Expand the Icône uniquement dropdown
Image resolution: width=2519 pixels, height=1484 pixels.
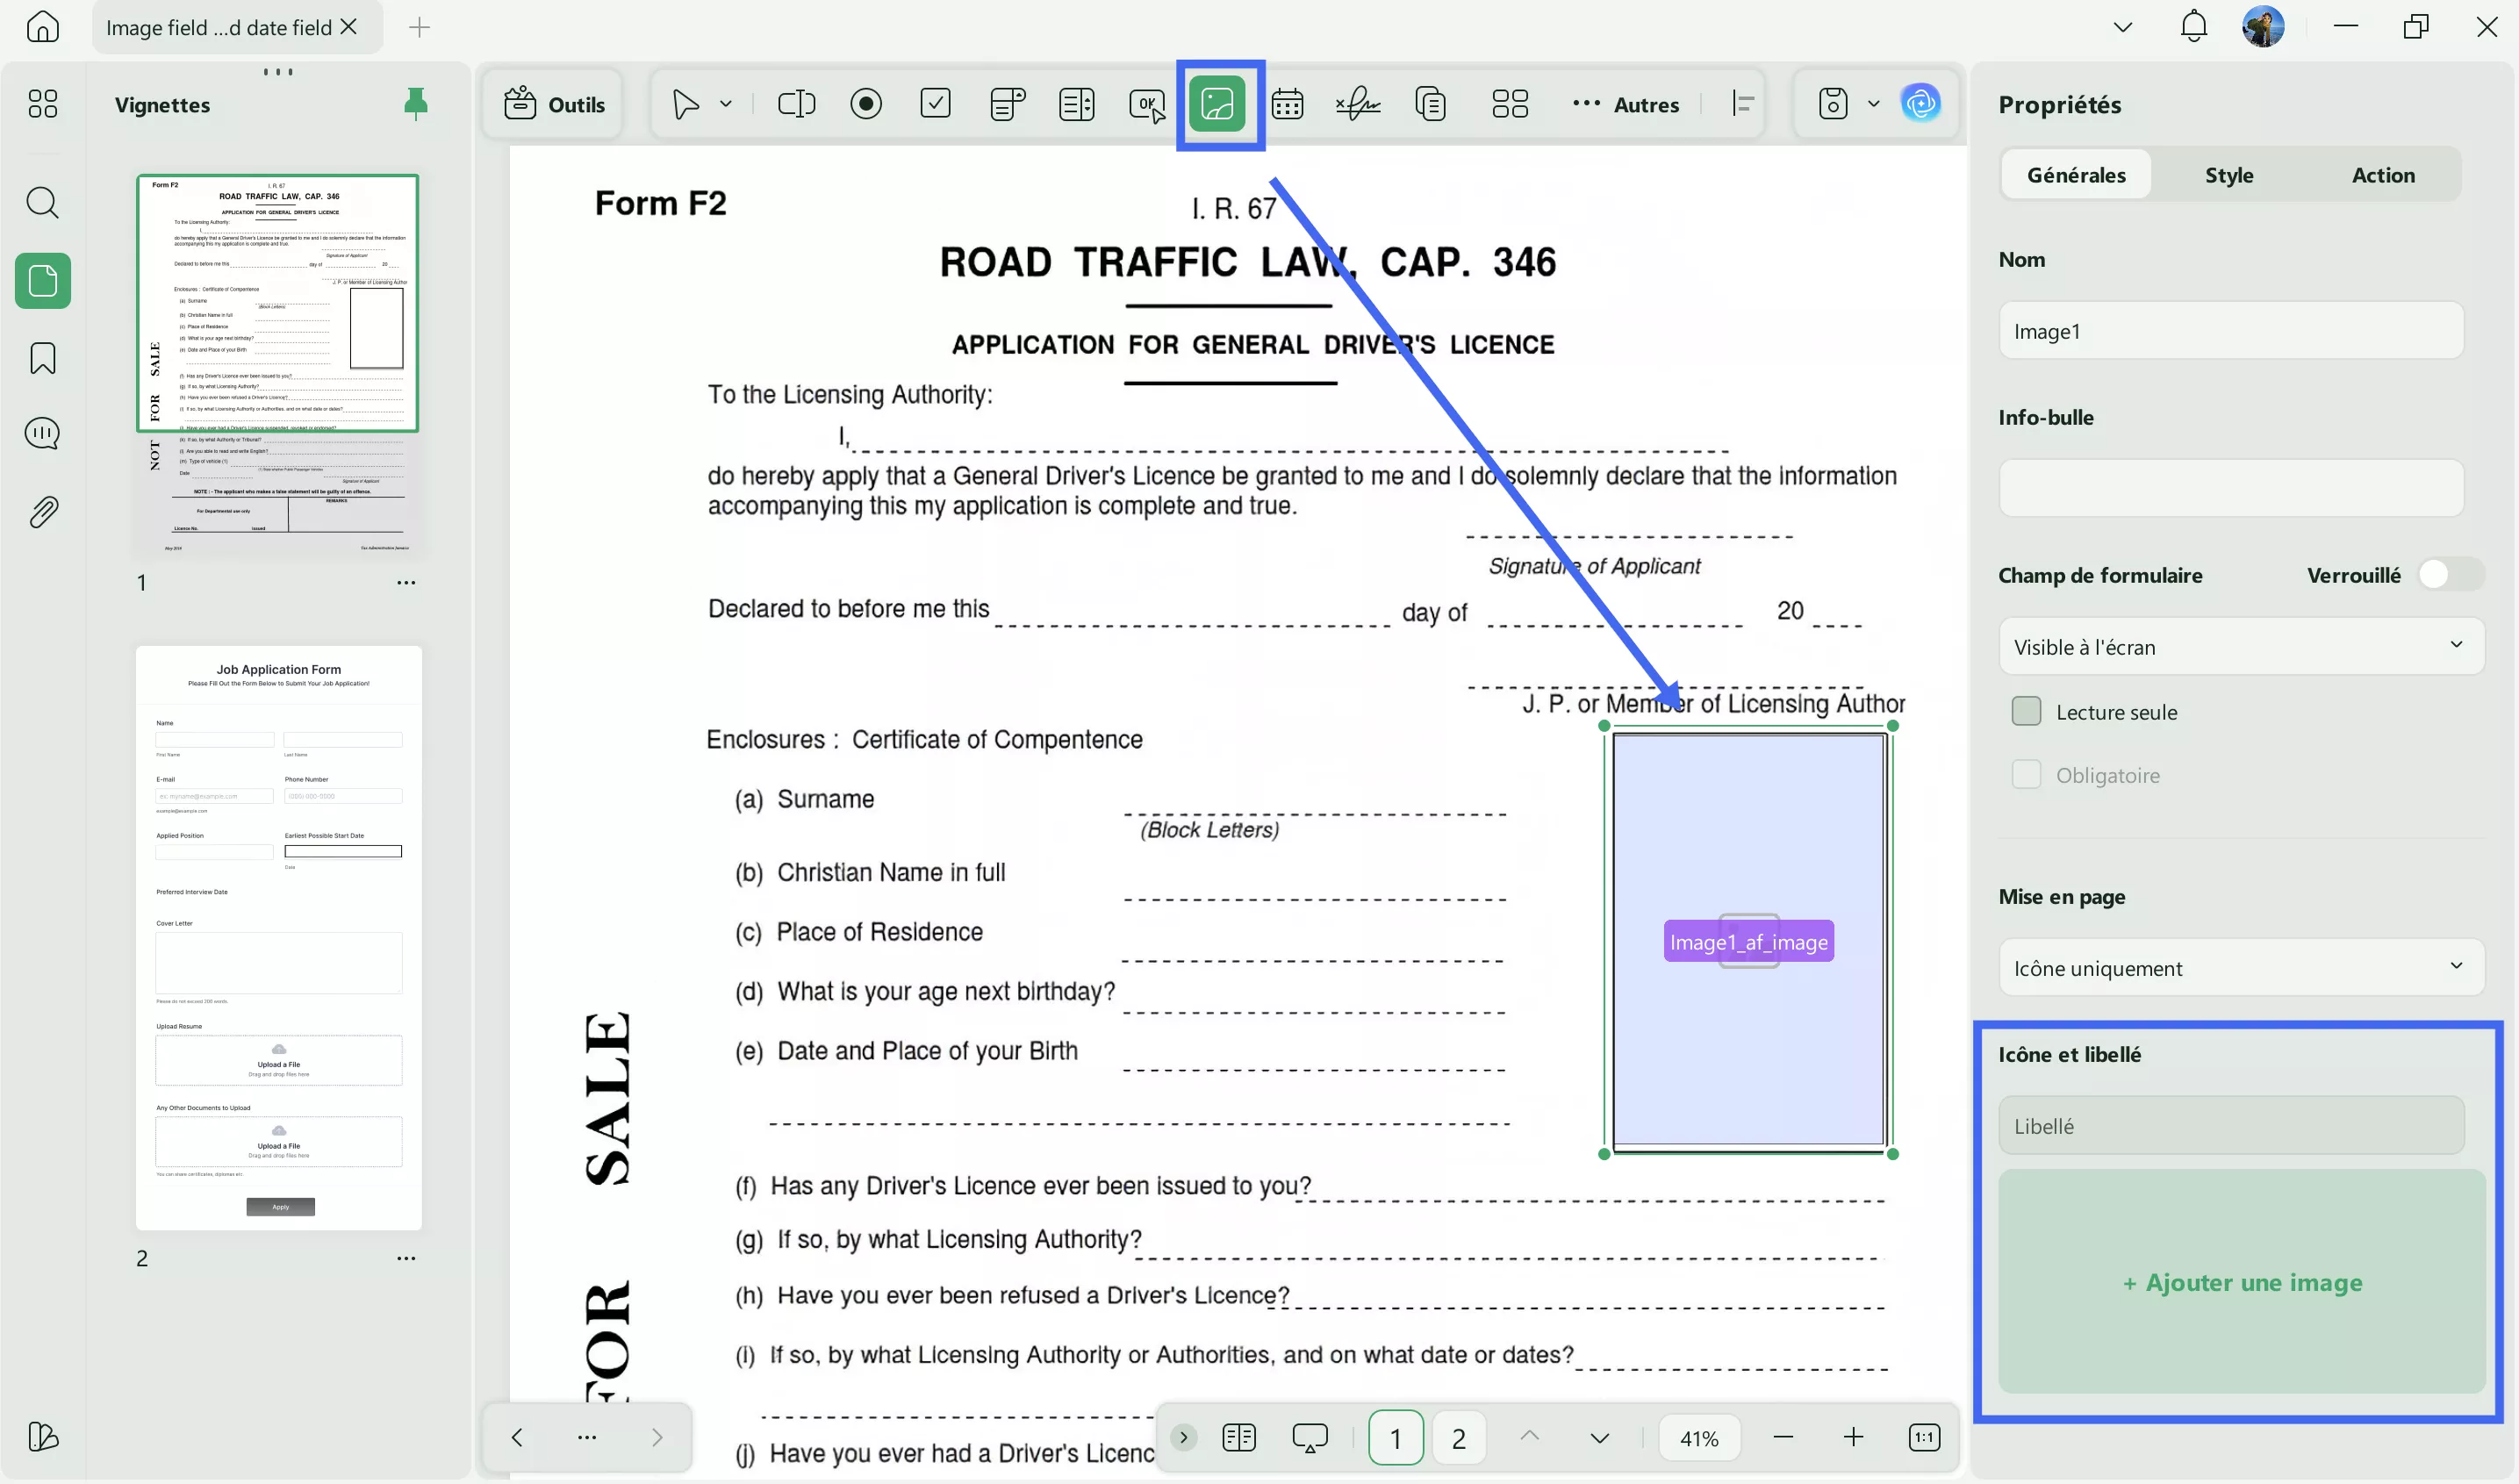coord(2240,968)
